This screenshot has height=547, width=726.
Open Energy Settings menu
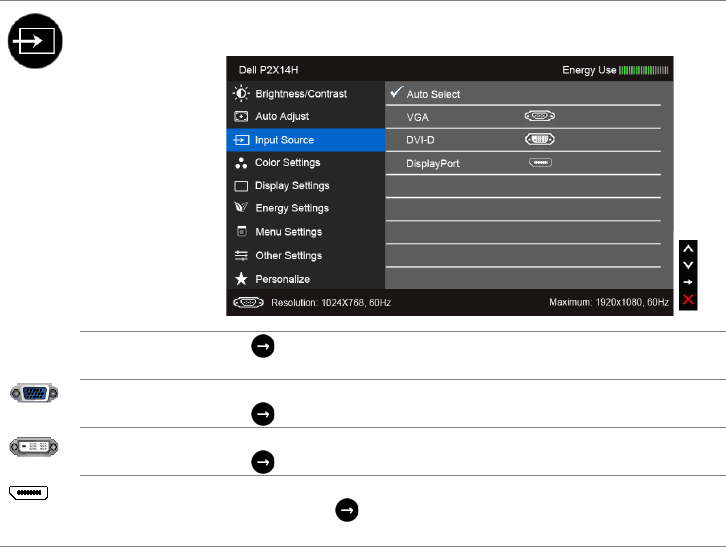pyautogui.click(x=306, y=208)
